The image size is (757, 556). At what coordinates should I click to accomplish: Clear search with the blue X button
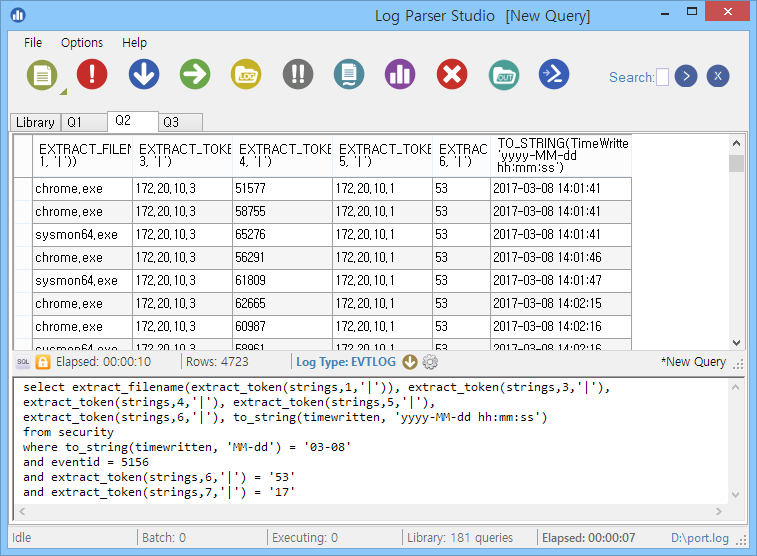coord(718,76)
